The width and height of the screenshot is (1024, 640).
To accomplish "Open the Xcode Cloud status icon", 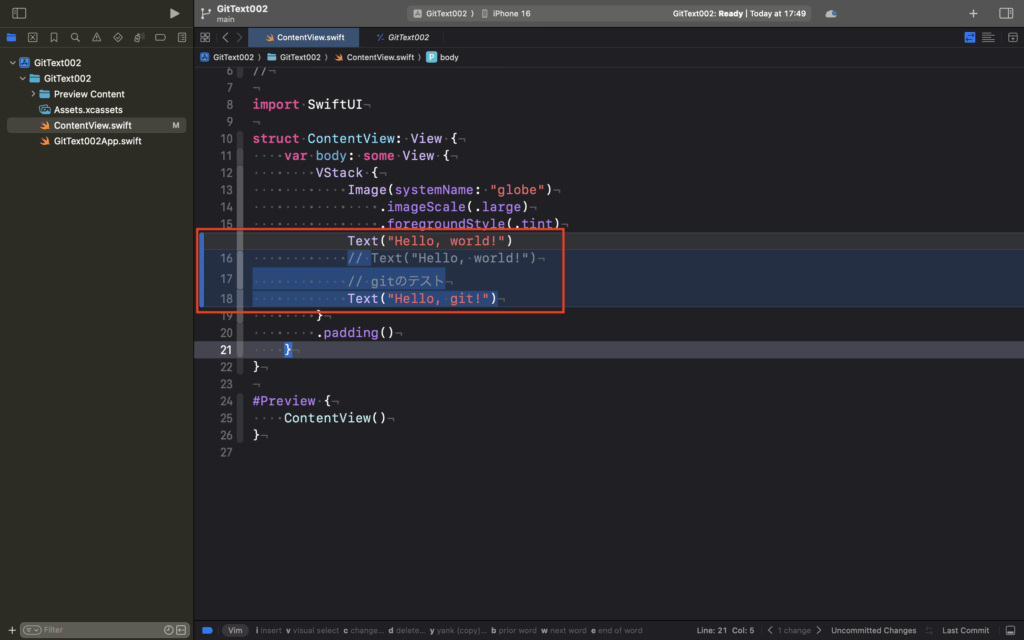I will click(x=831, y=14).
